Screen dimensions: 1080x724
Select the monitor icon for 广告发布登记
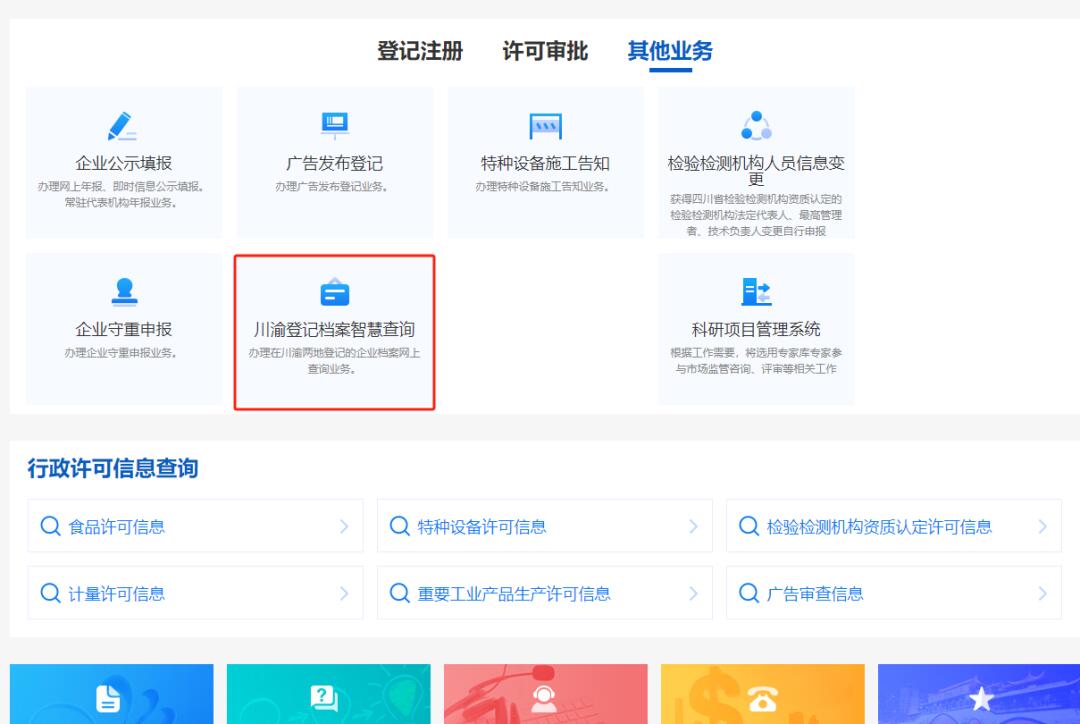click(x=334, y=122)
